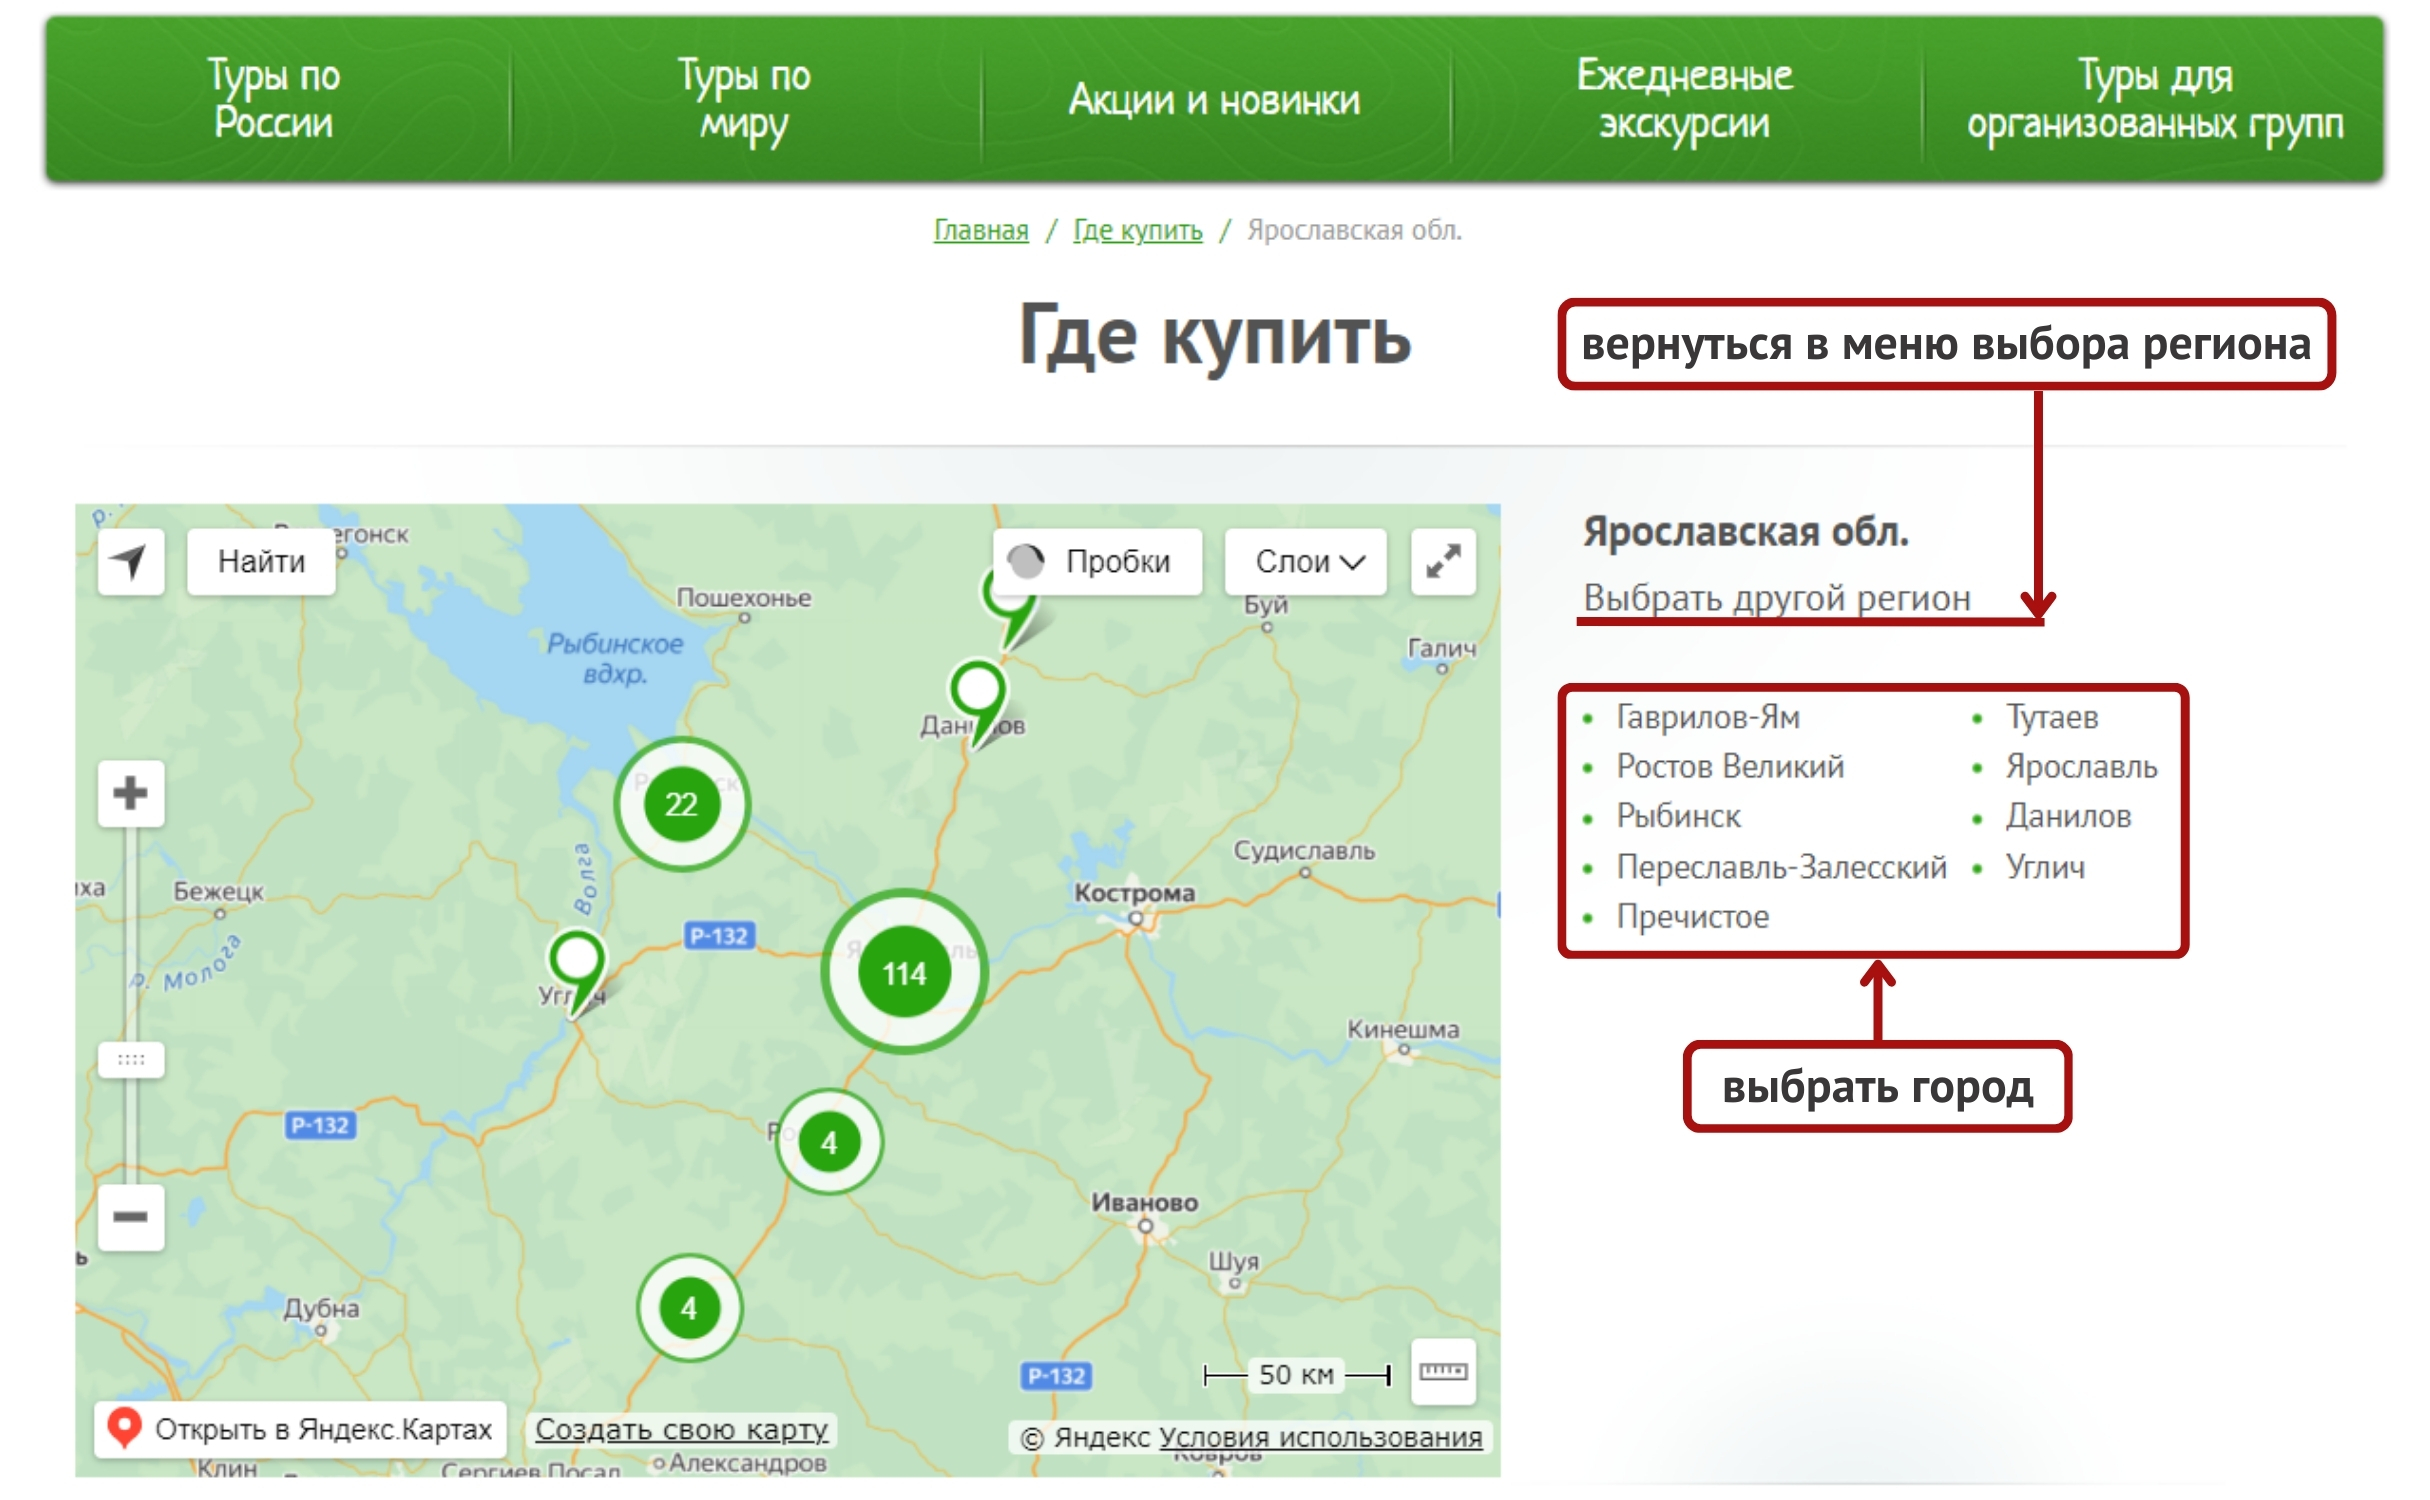This screenshot has width=2430, height=1500.
Task: Click the Главная breadcrumb link
Action: click(980, 231)
